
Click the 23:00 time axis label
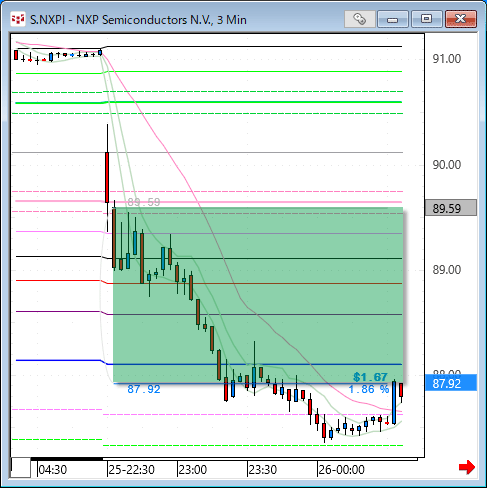tap(193, 470)
